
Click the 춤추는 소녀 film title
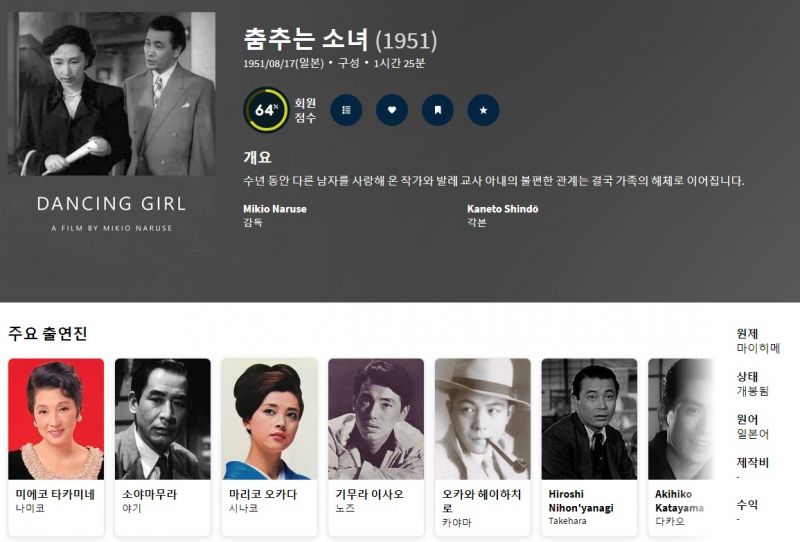306,40
